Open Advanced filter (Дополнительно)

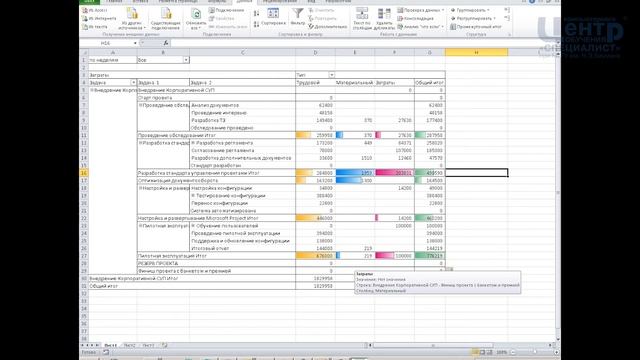tap(327, 27)
